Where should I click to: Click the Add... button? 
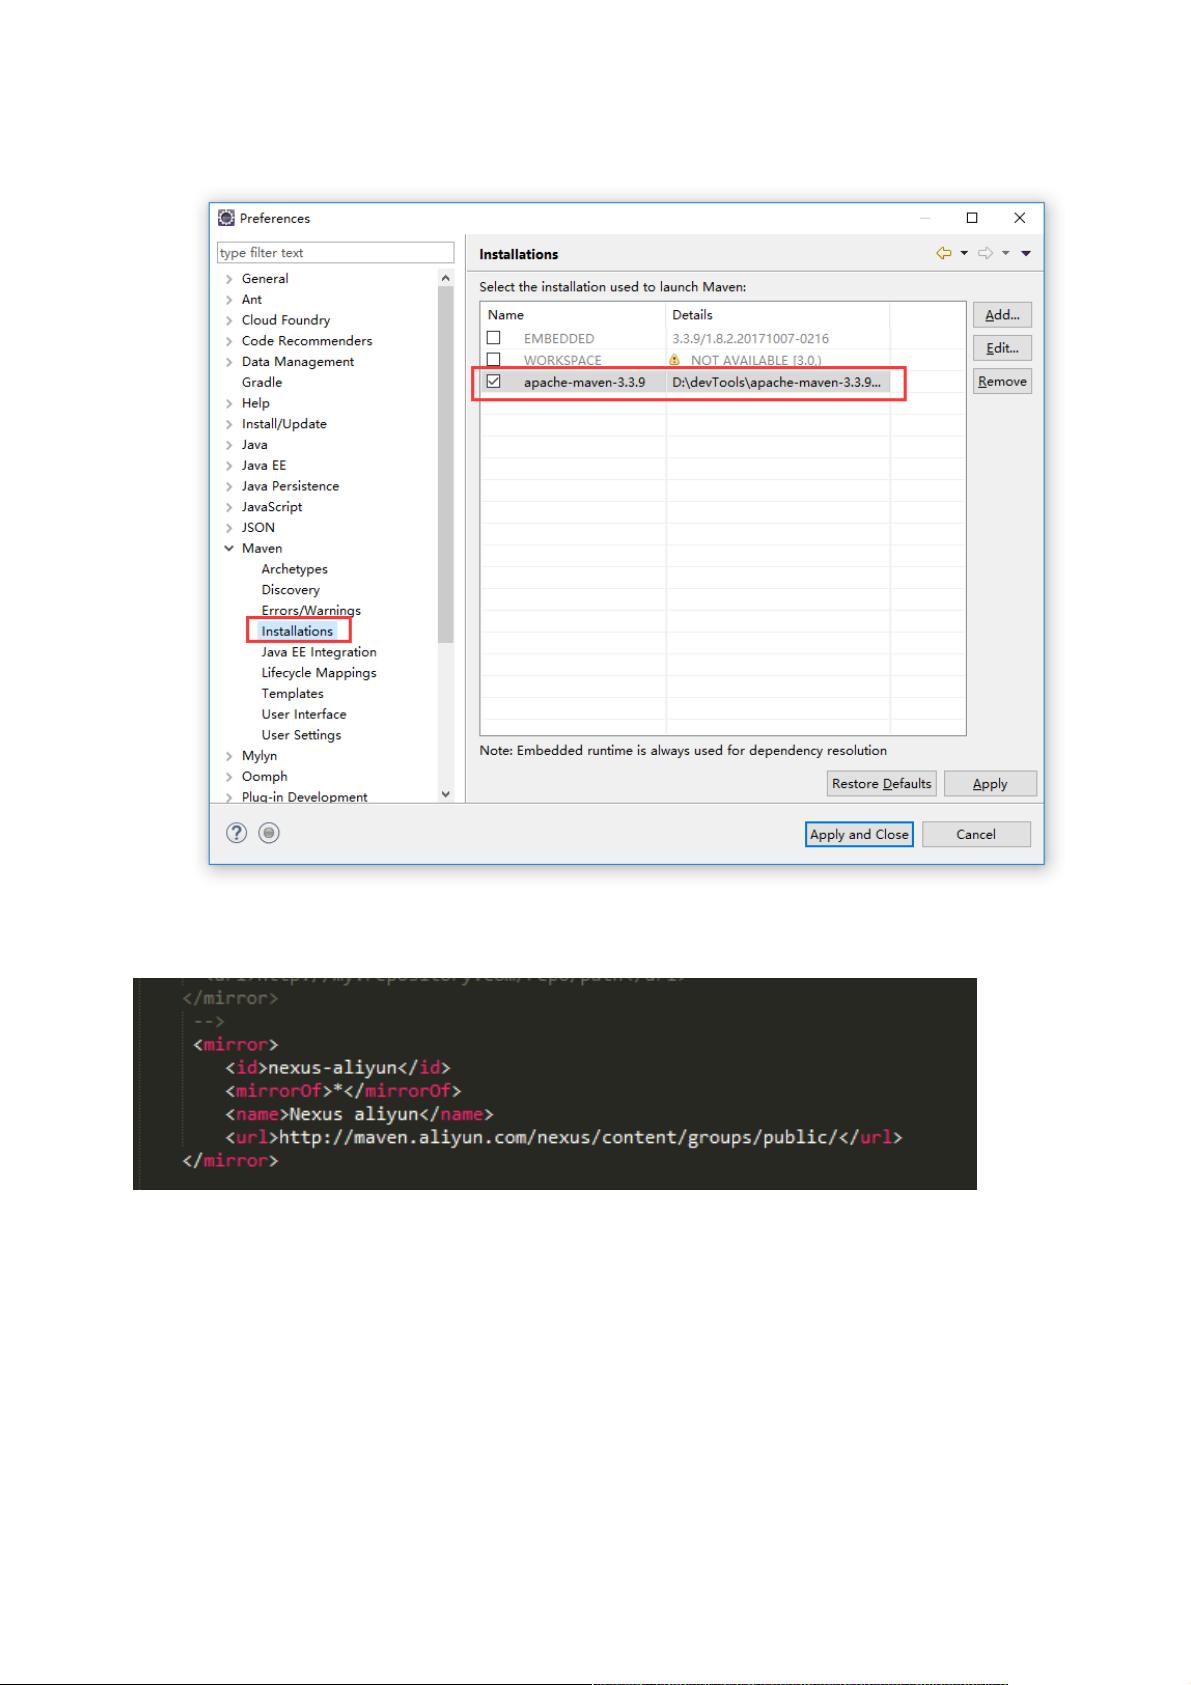pos(1002,315)
